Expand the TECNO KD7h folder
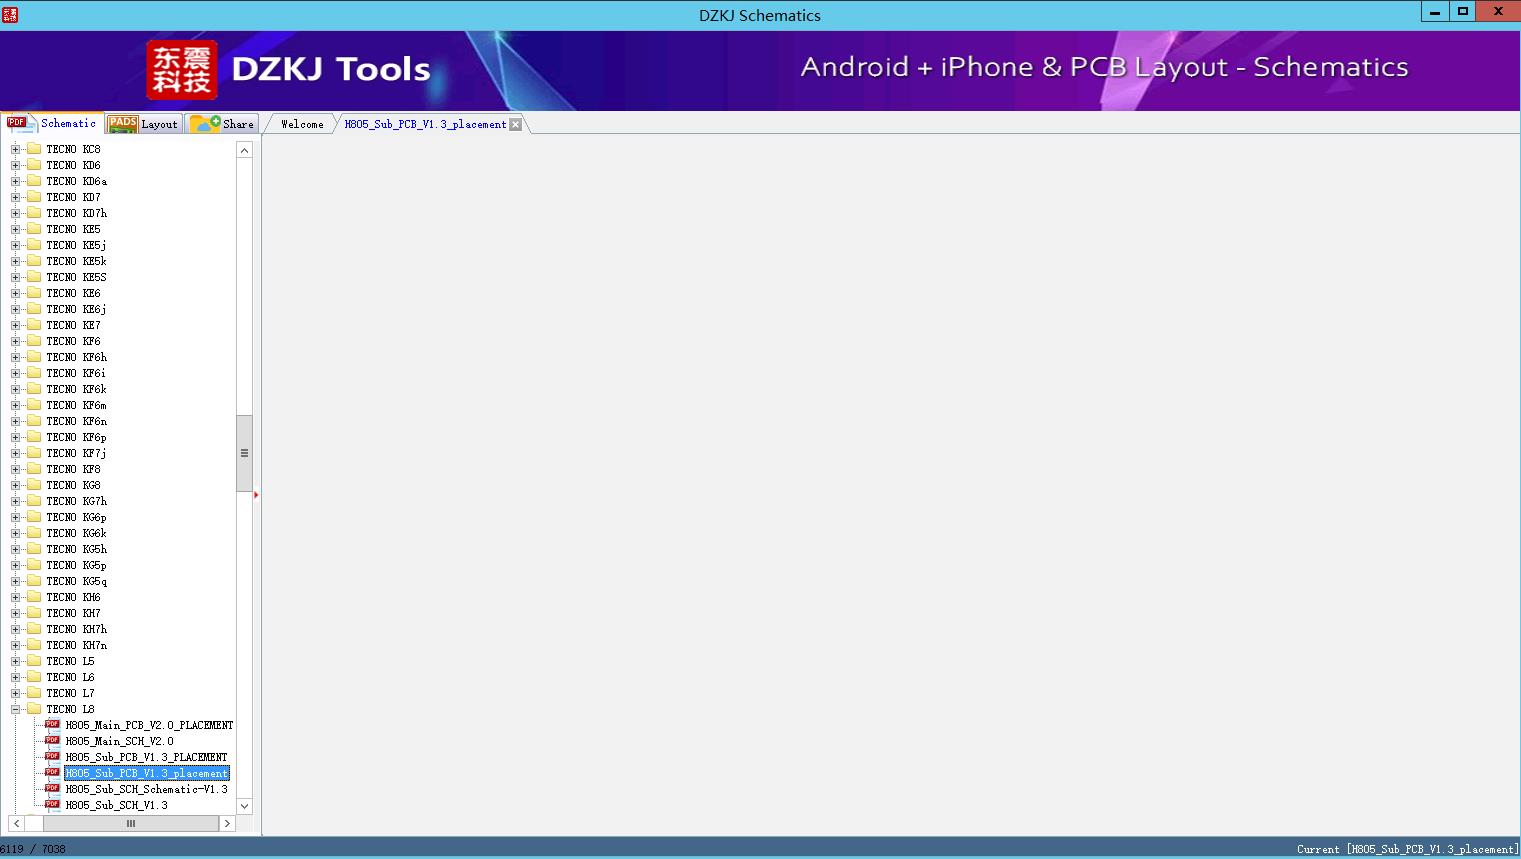This screenshot has width=1521, height=859. tap(15, 213)
